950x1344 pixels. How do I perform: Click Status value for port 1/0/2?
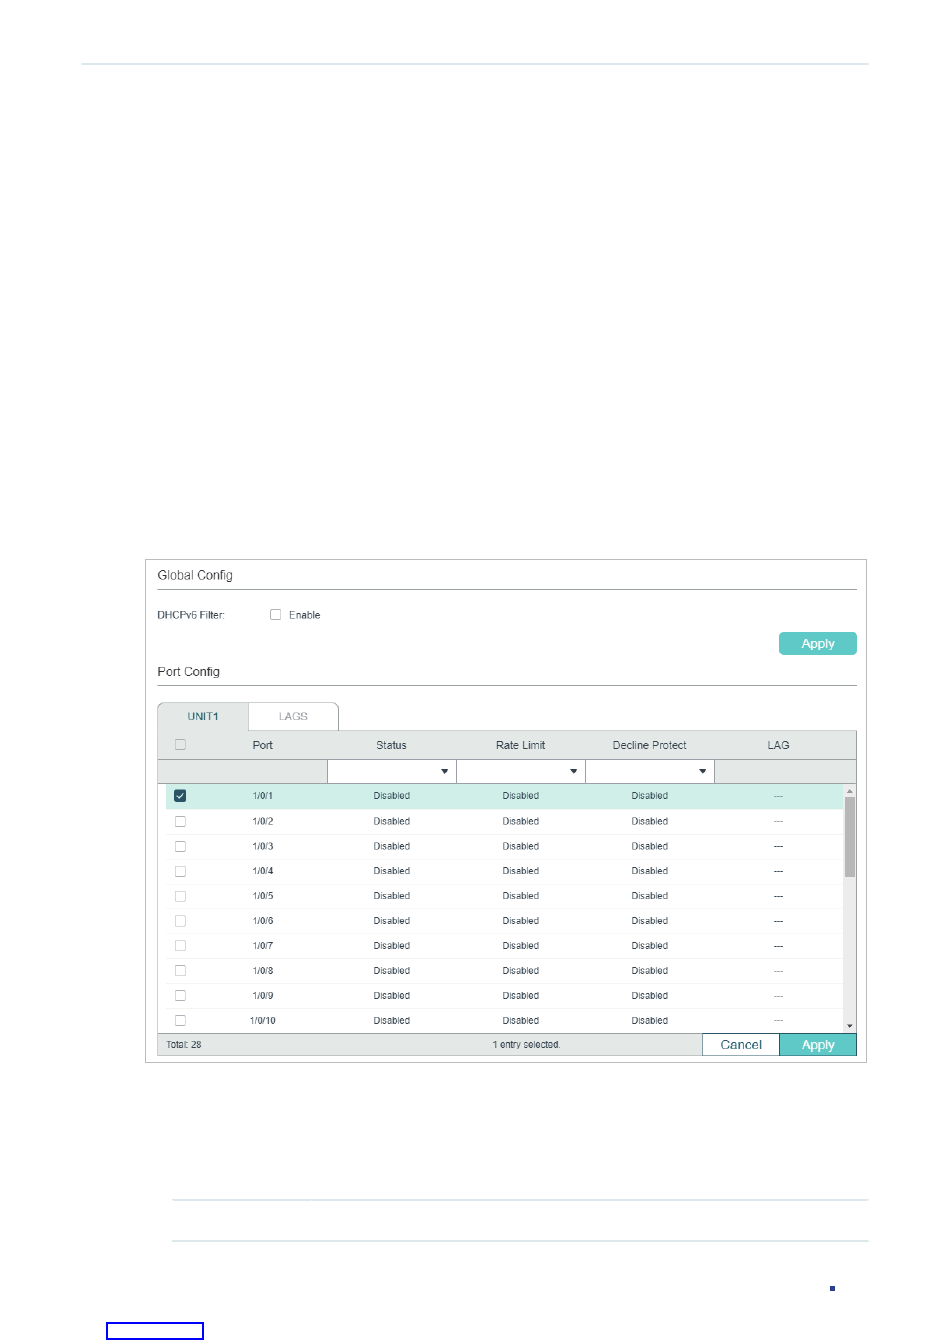coord(391,821)
